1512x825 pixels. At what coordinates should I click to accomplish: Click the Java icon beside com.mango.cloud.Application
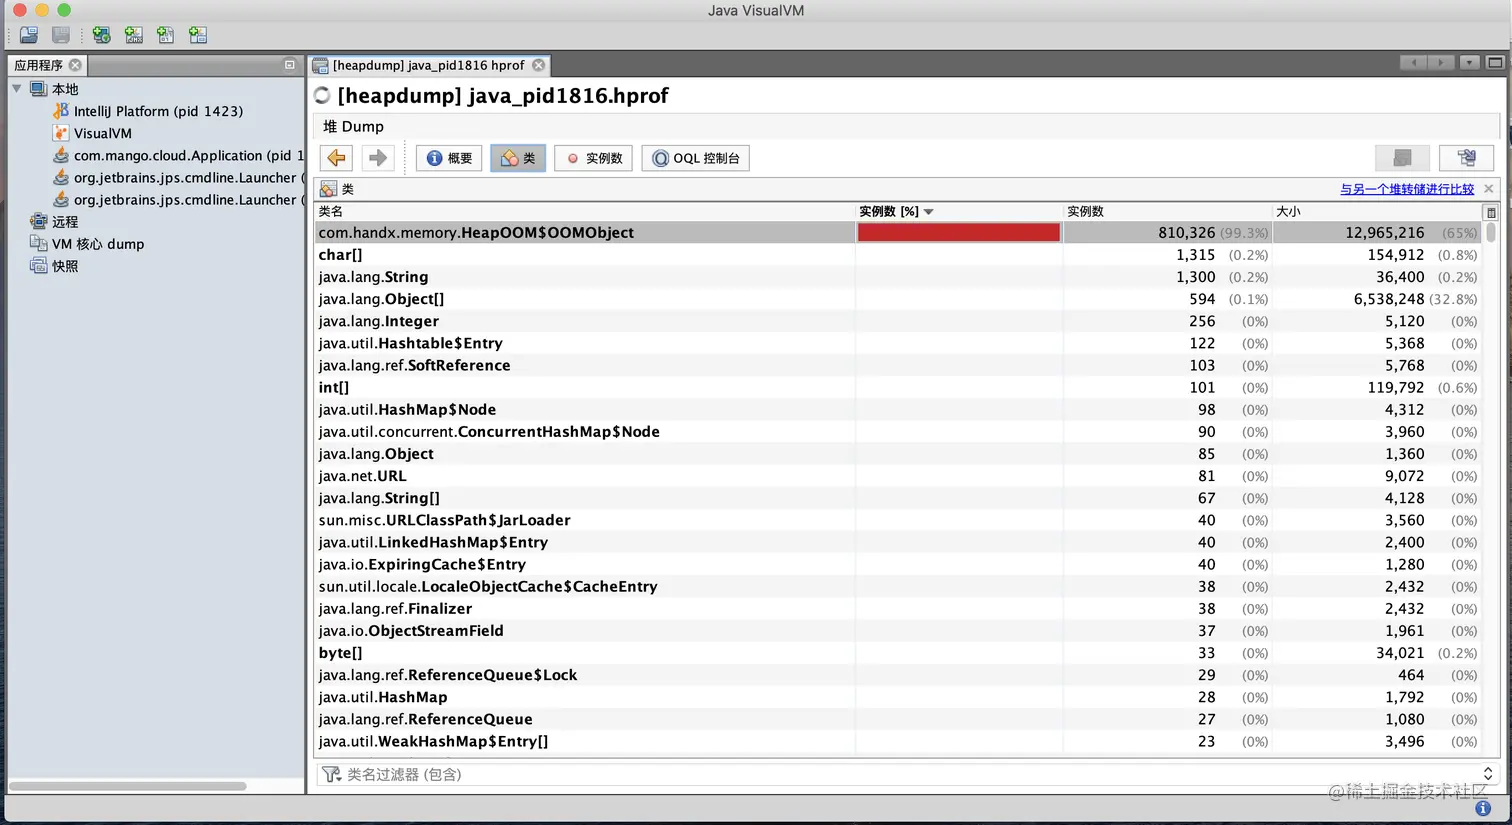point(61,155)
